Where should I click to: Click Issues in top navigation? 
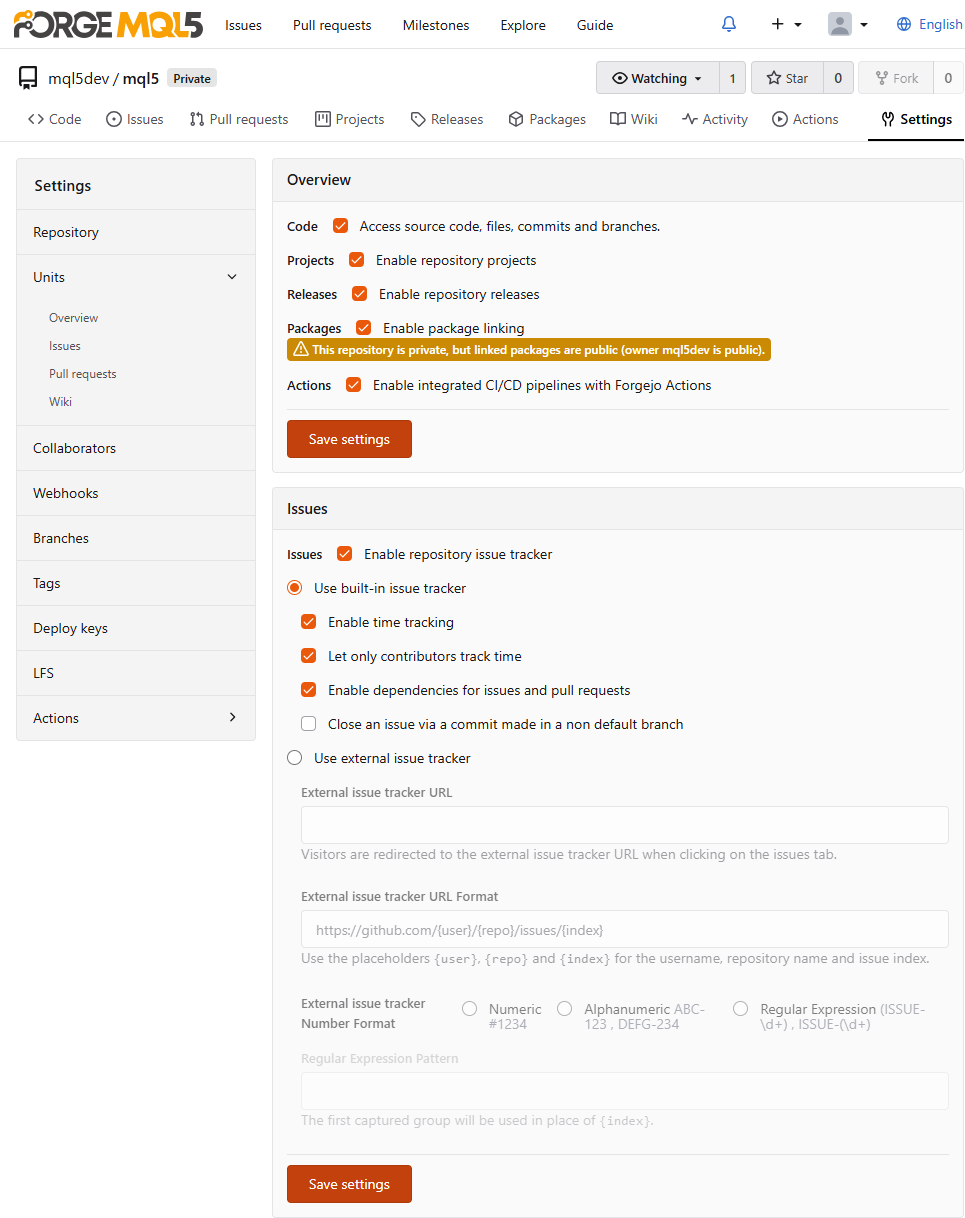(243, 25)
